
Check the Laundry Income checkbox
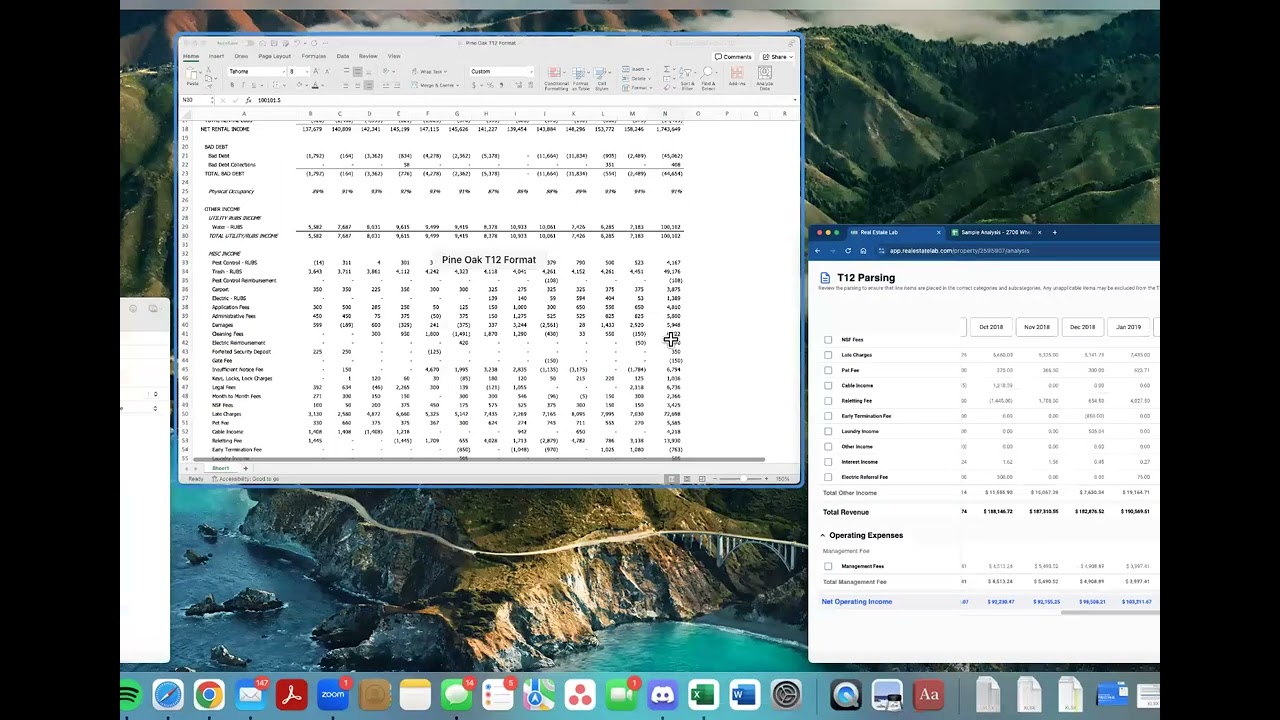point(828,431)
